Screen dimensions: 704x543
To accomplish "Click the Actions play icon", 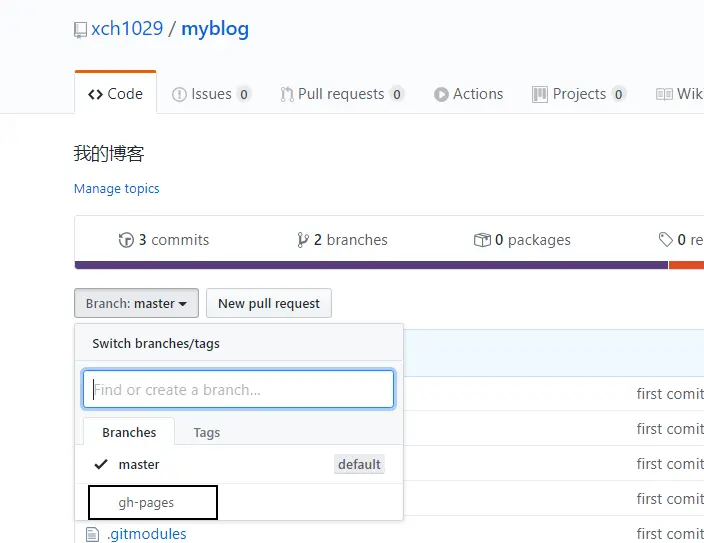I will 441,94.
